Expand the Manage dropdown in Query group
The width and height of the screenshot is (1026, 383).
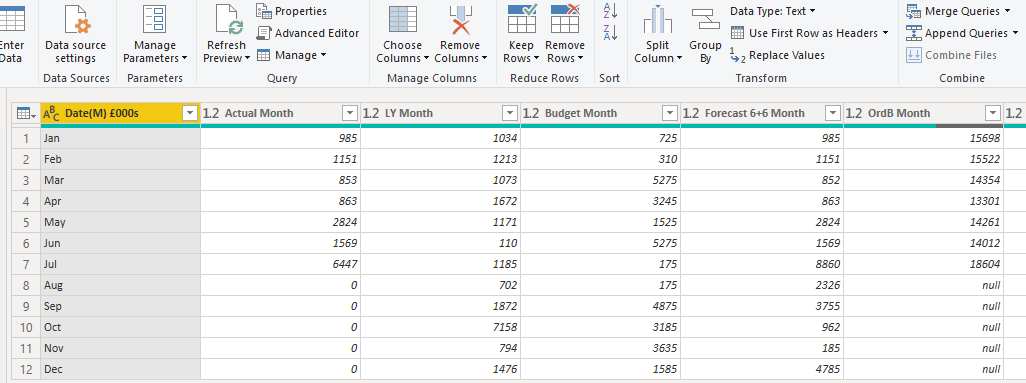coord(323,55)
